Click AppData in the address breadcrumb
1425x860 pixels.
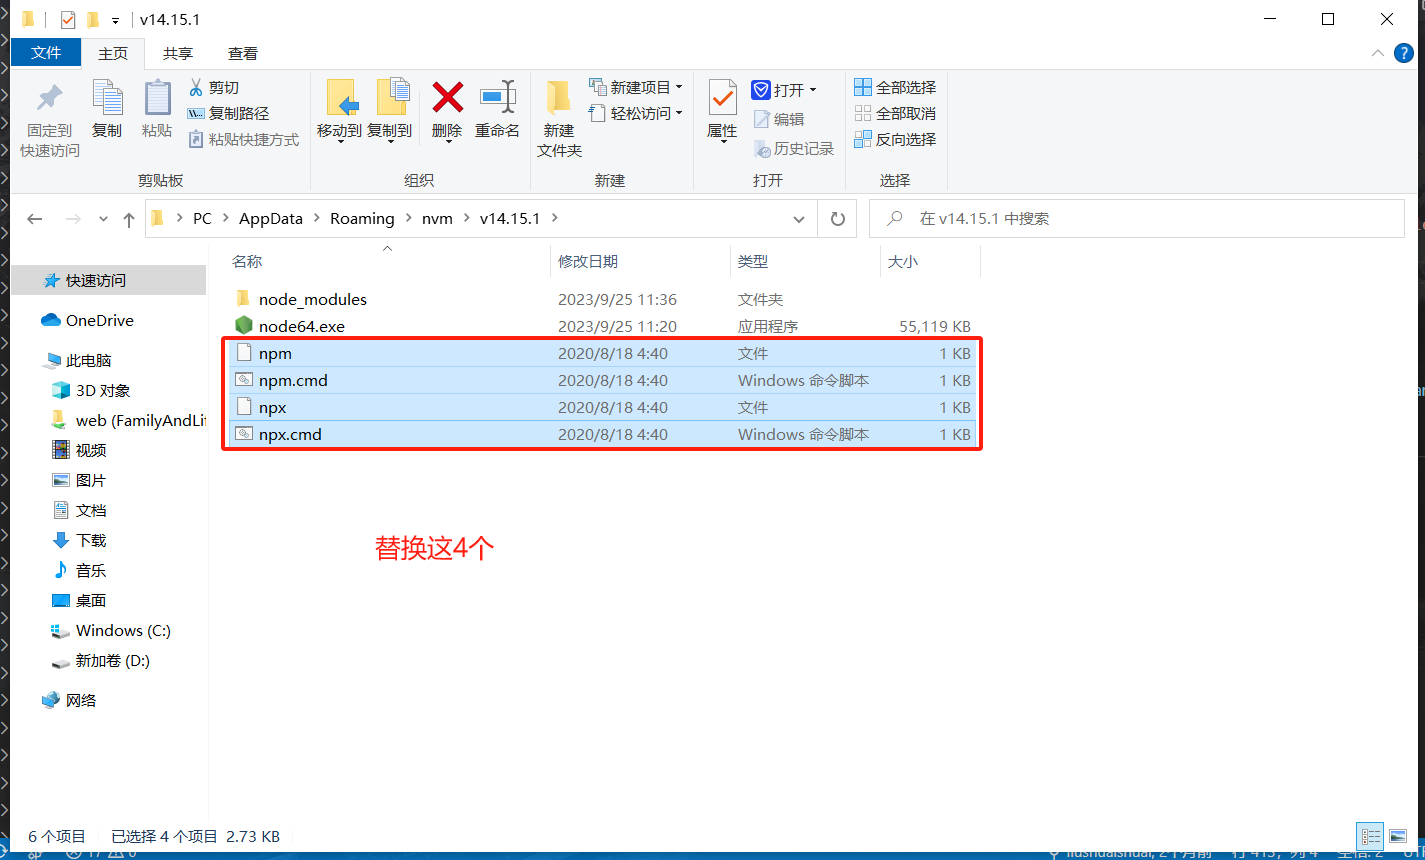pos(271,219)
